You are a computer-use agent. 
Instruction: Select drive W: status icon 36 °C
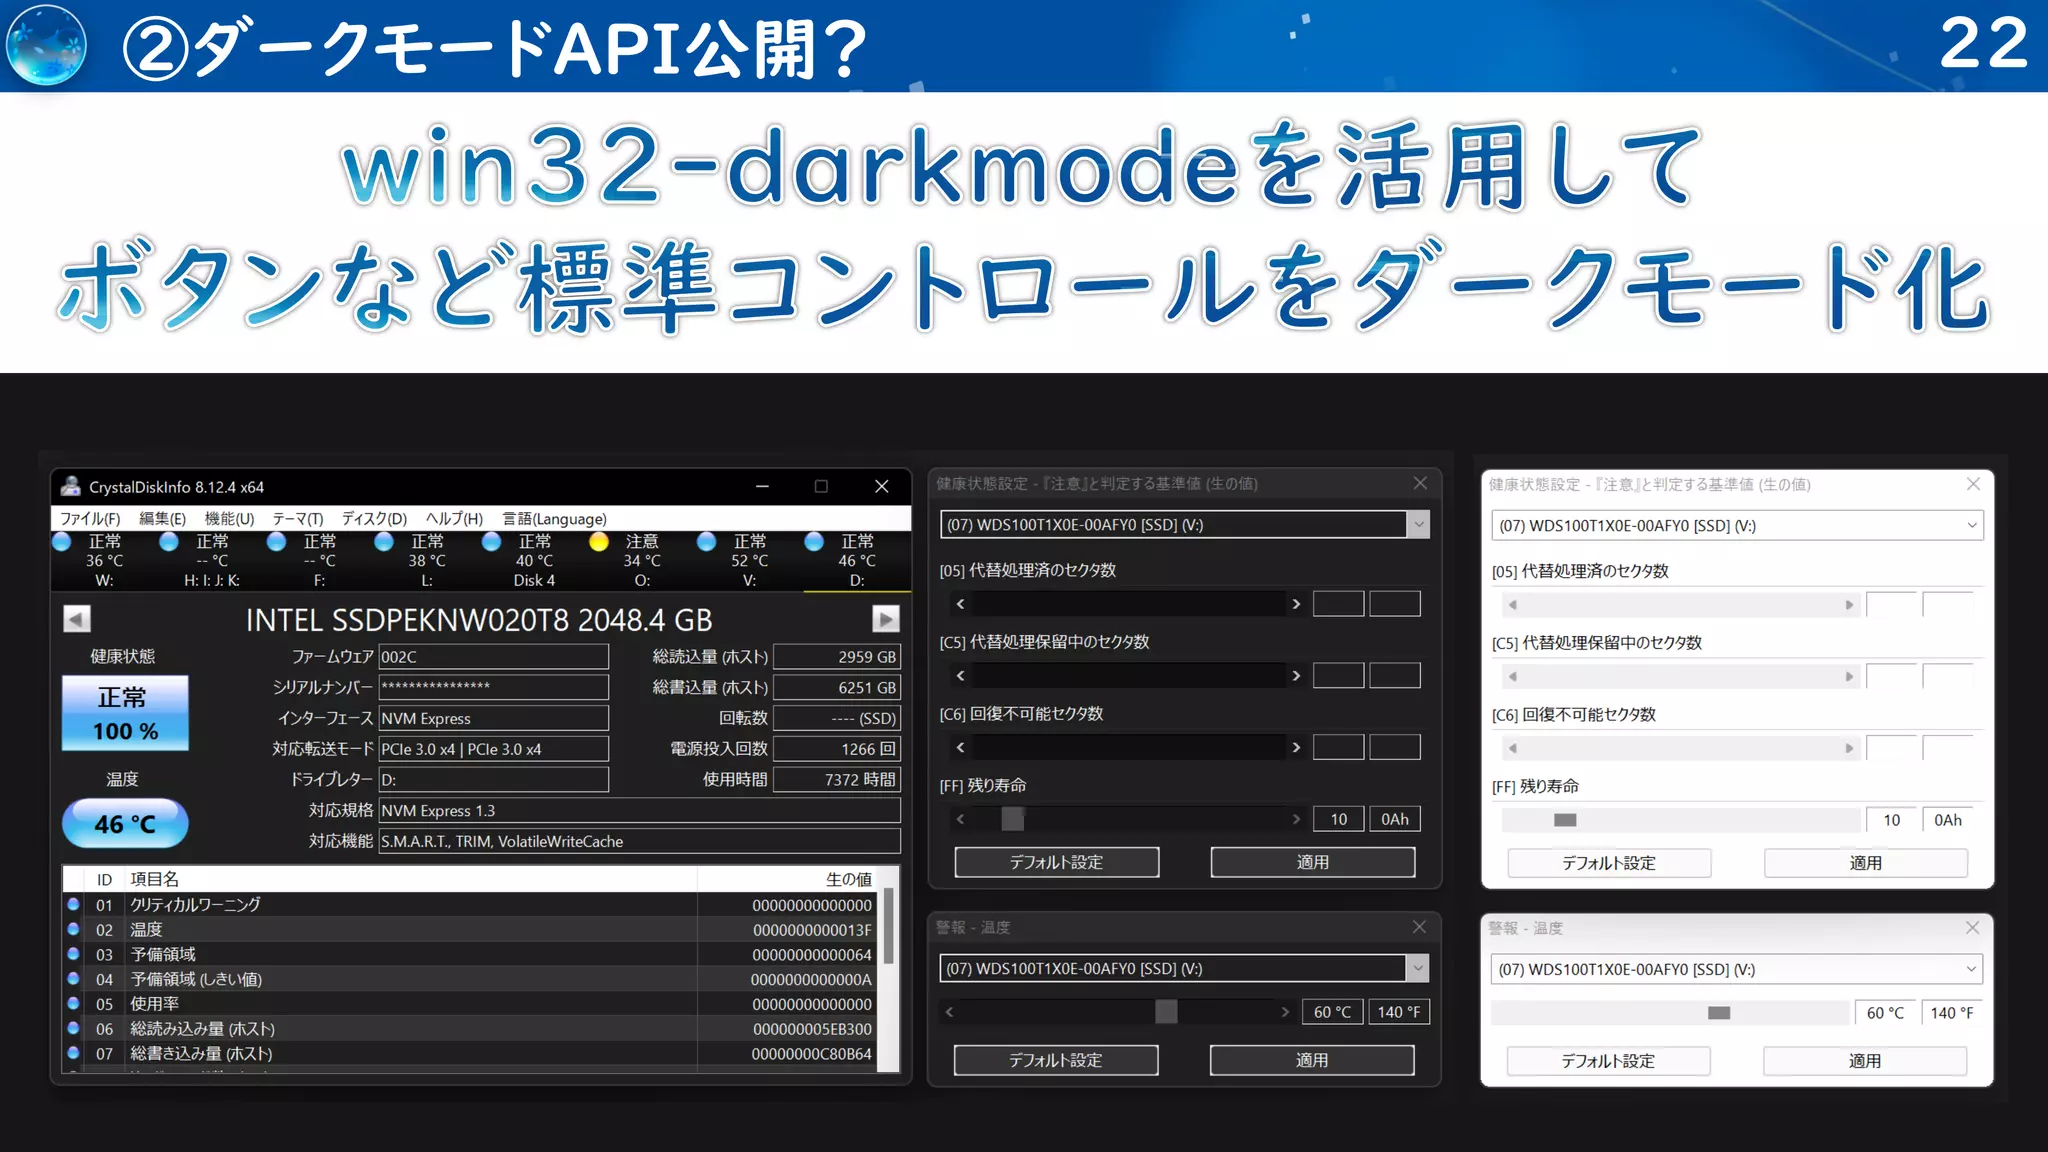[x=62, y=541]
